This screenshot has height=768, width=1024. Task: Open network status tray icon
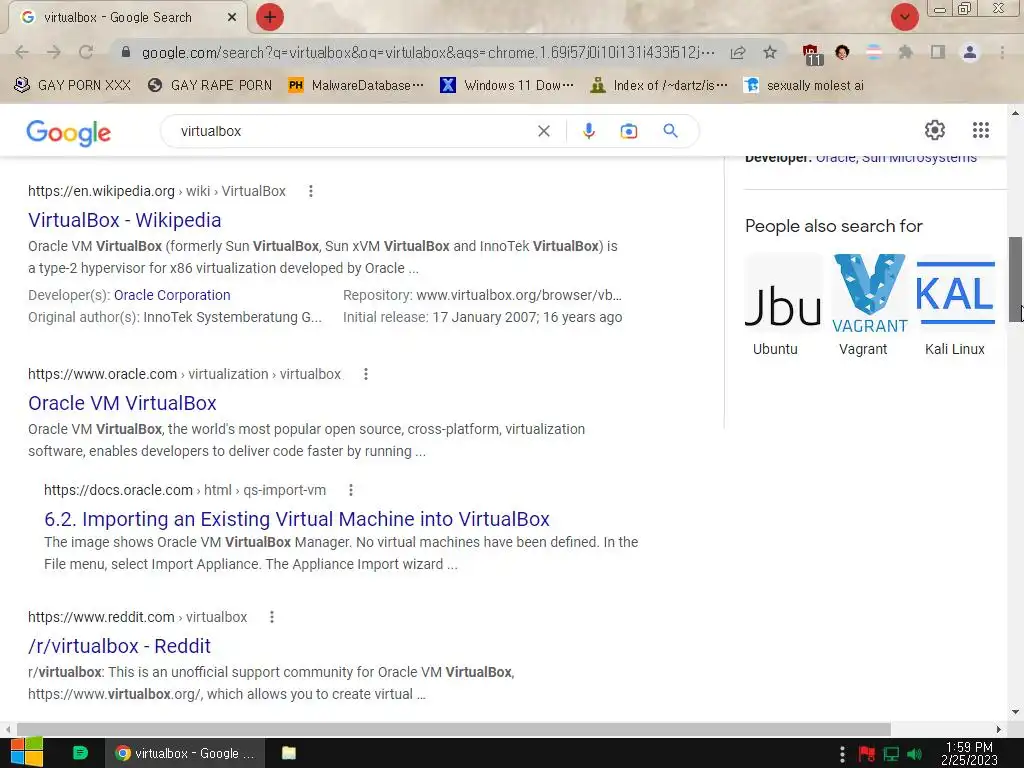pos(891,754)
